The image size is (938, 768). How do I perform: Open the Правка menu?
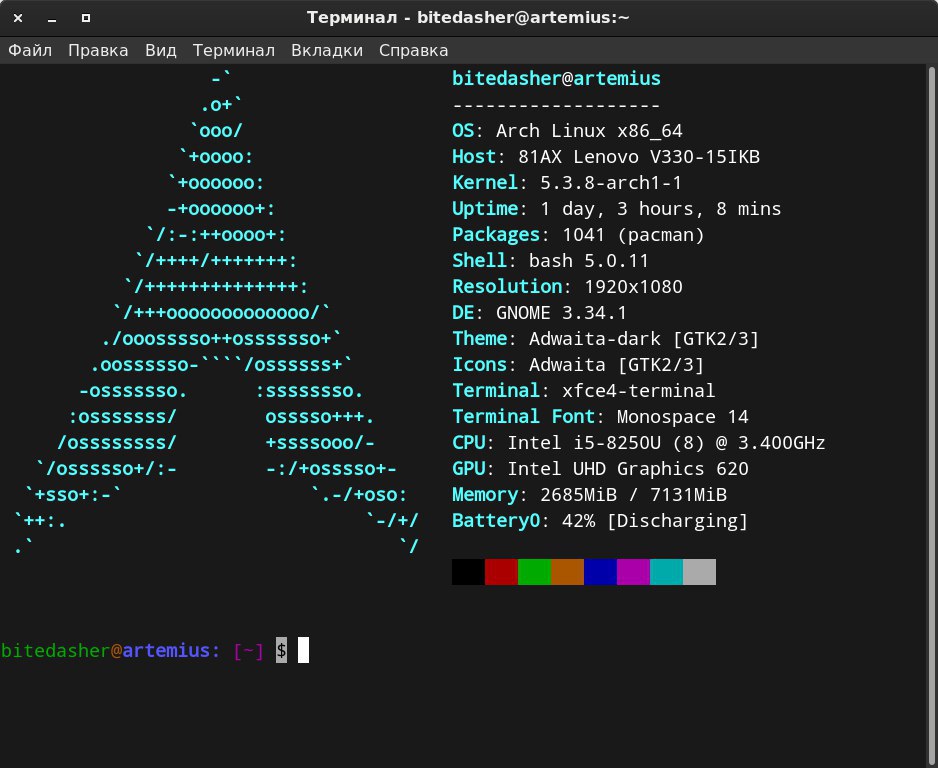click(x=98, y=50)
